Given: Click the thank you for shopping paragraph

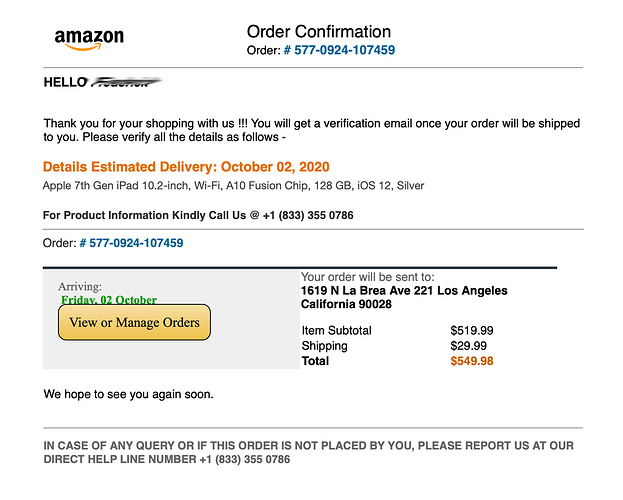Looking at the screenshot, I should [312, 130].
